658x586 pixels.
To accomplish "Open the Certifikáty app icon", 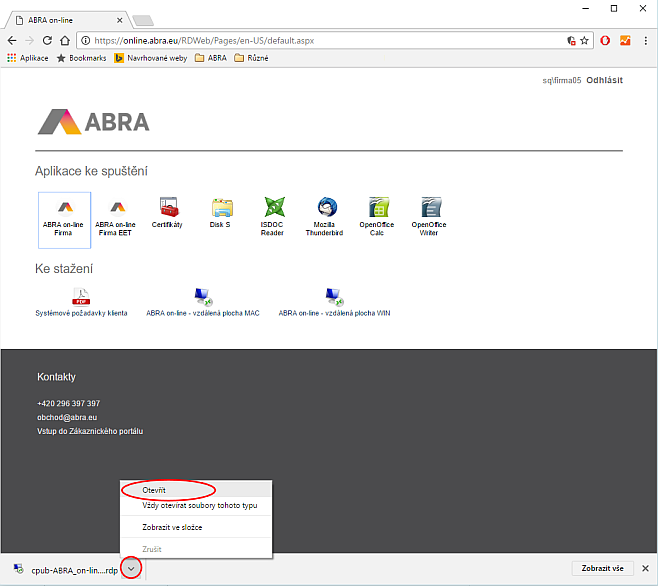I will (167, 213).
